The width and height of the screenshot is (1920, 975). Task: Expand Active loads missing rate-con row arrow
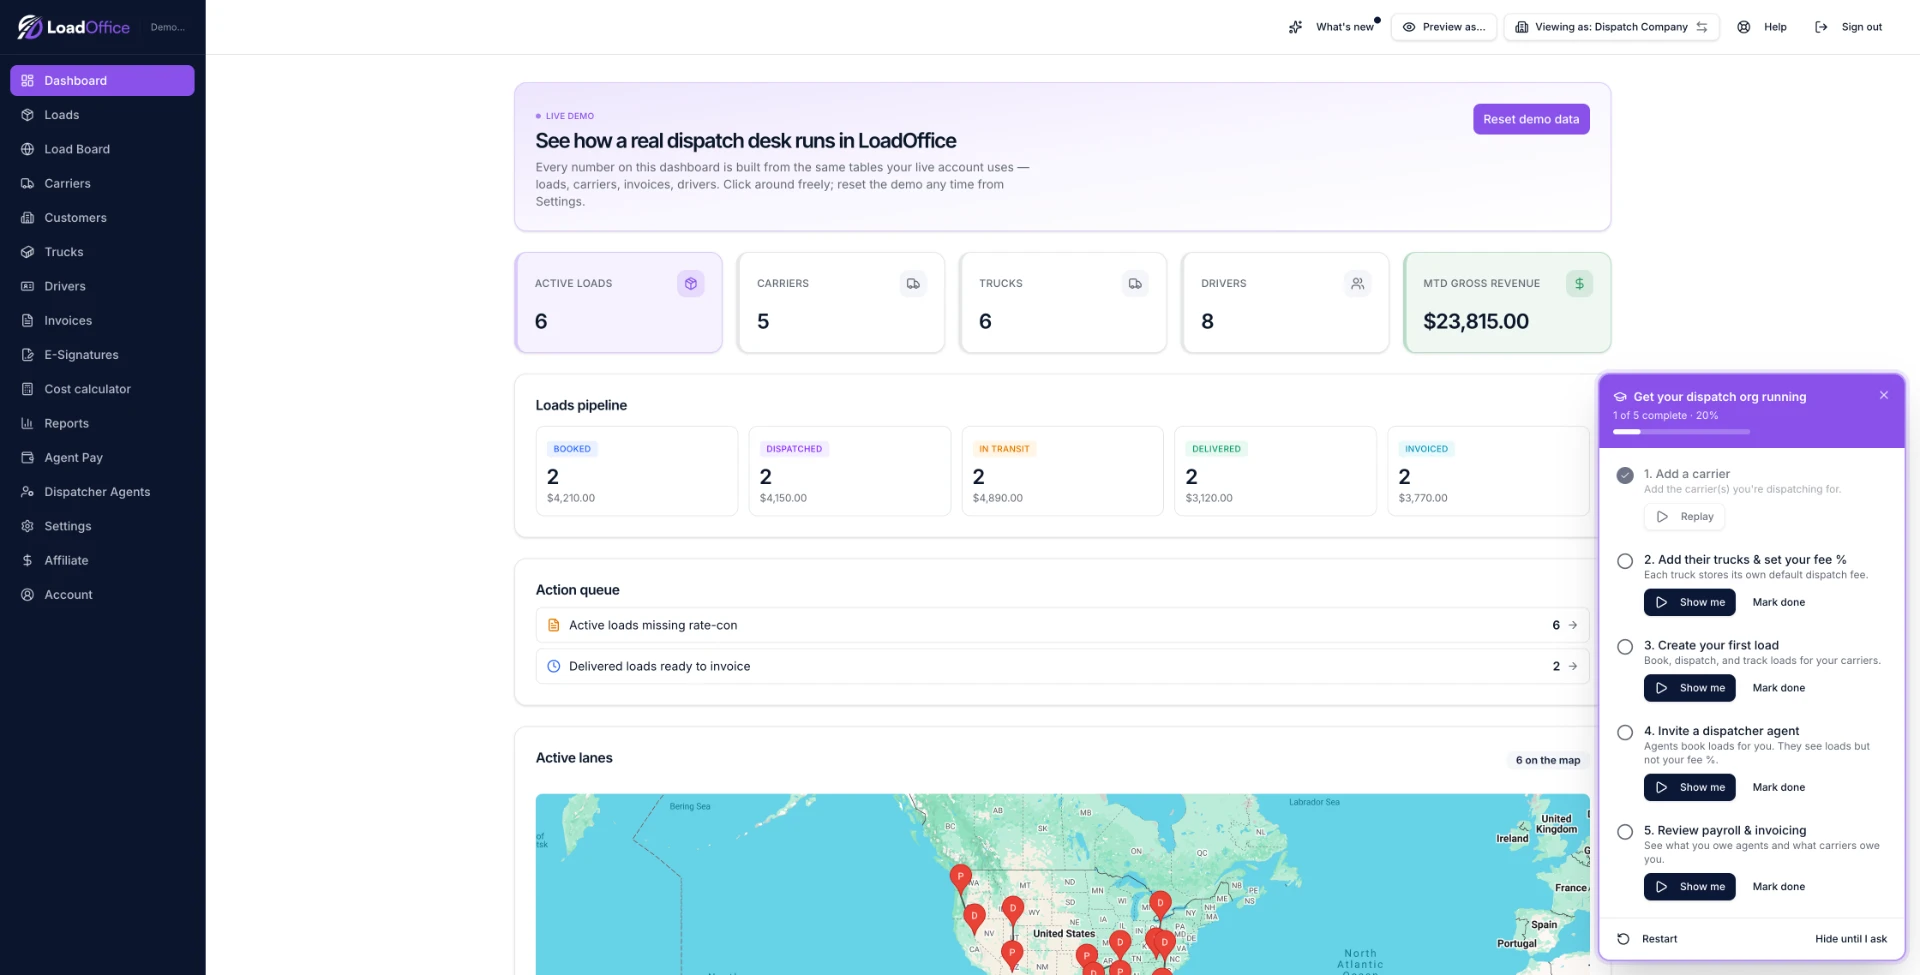tap(1573, 625)
